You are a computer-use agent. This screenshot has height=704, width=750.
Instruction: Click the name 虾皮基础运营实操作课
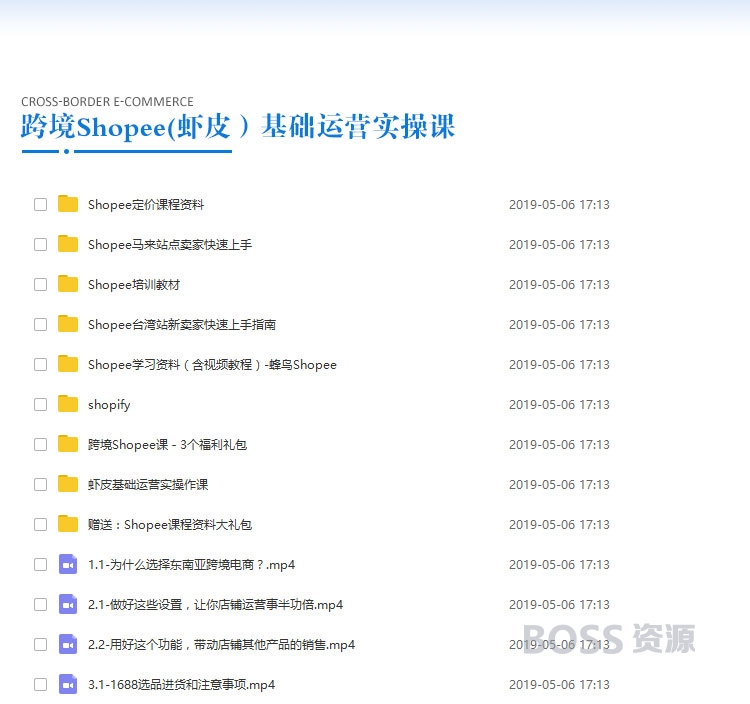pos(148,485)
